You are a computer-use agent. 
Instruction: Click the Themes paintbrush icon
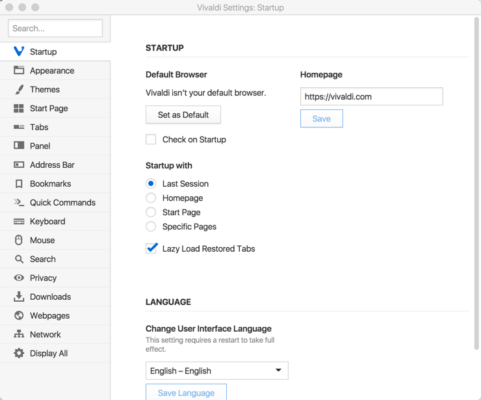pos(19,89)
